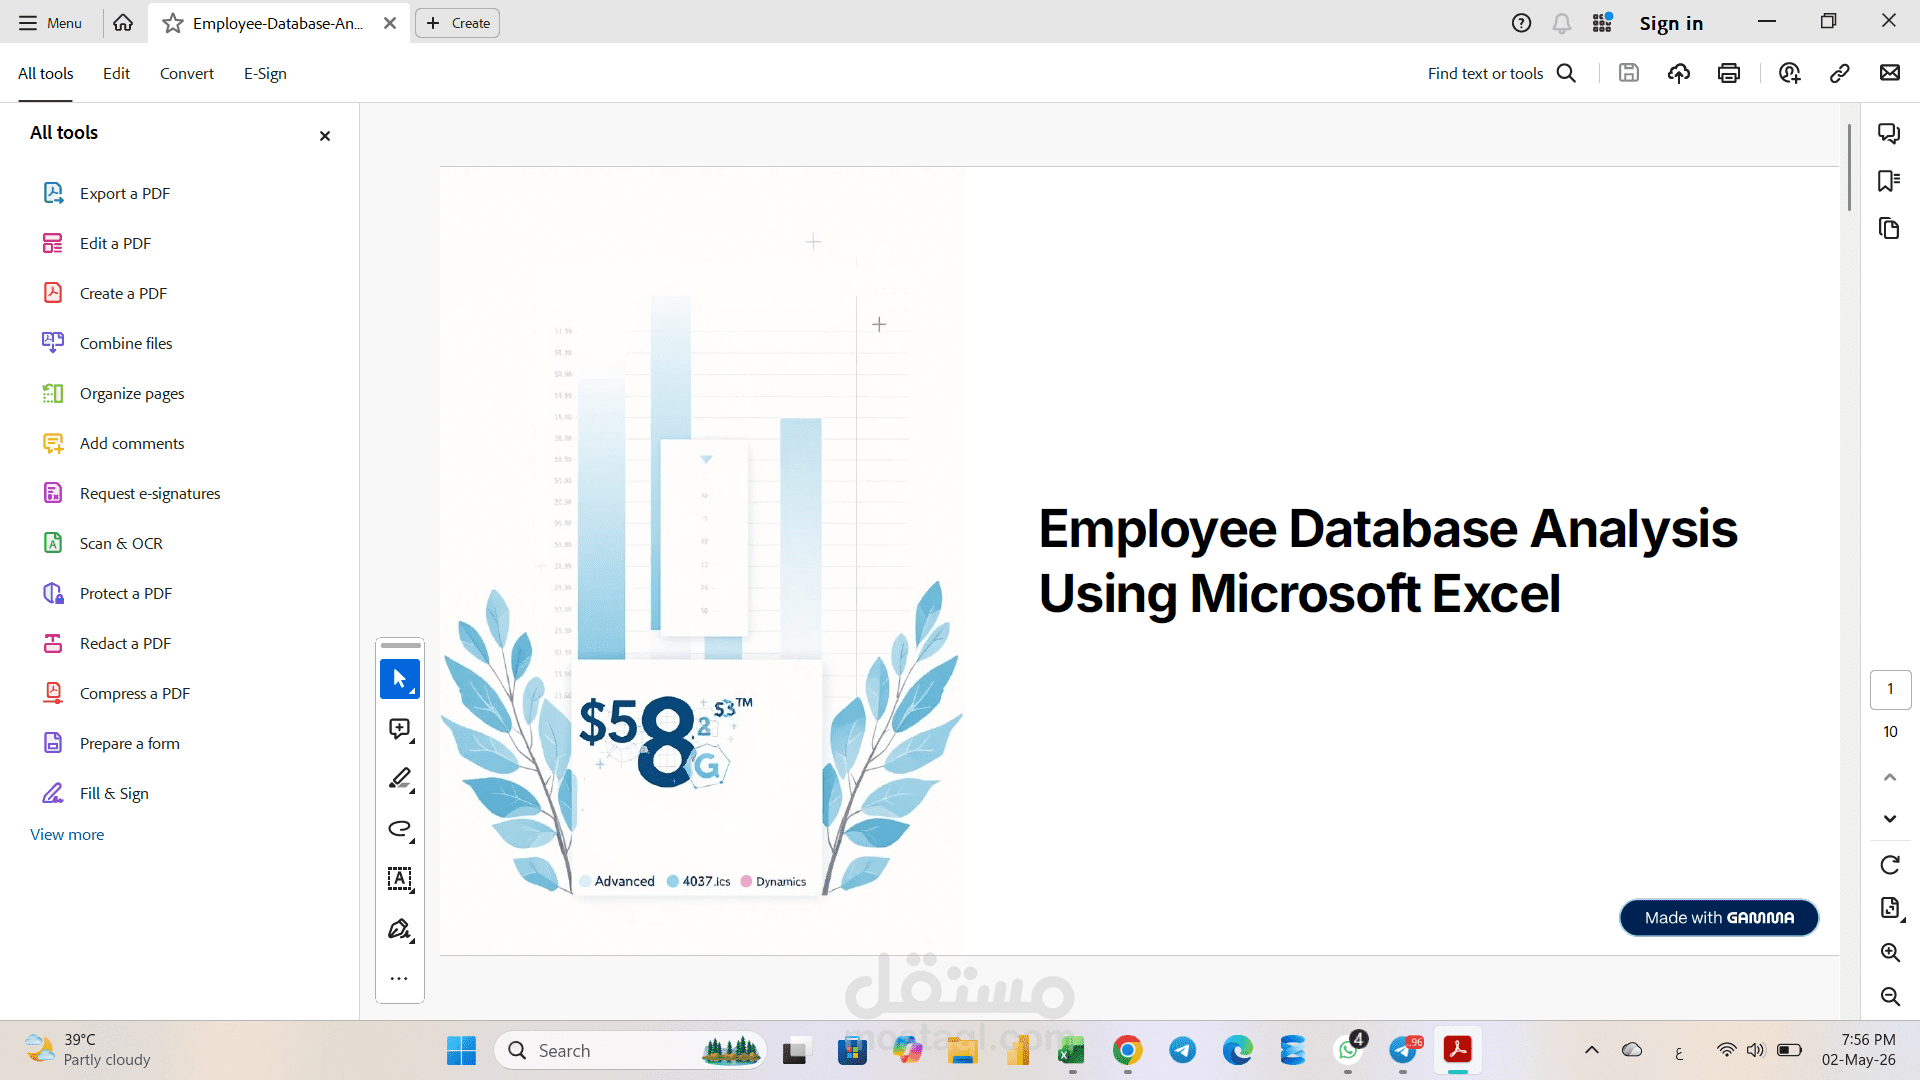Open Combine files tool
The image size is (1920, 1080).
pos(107,343)
